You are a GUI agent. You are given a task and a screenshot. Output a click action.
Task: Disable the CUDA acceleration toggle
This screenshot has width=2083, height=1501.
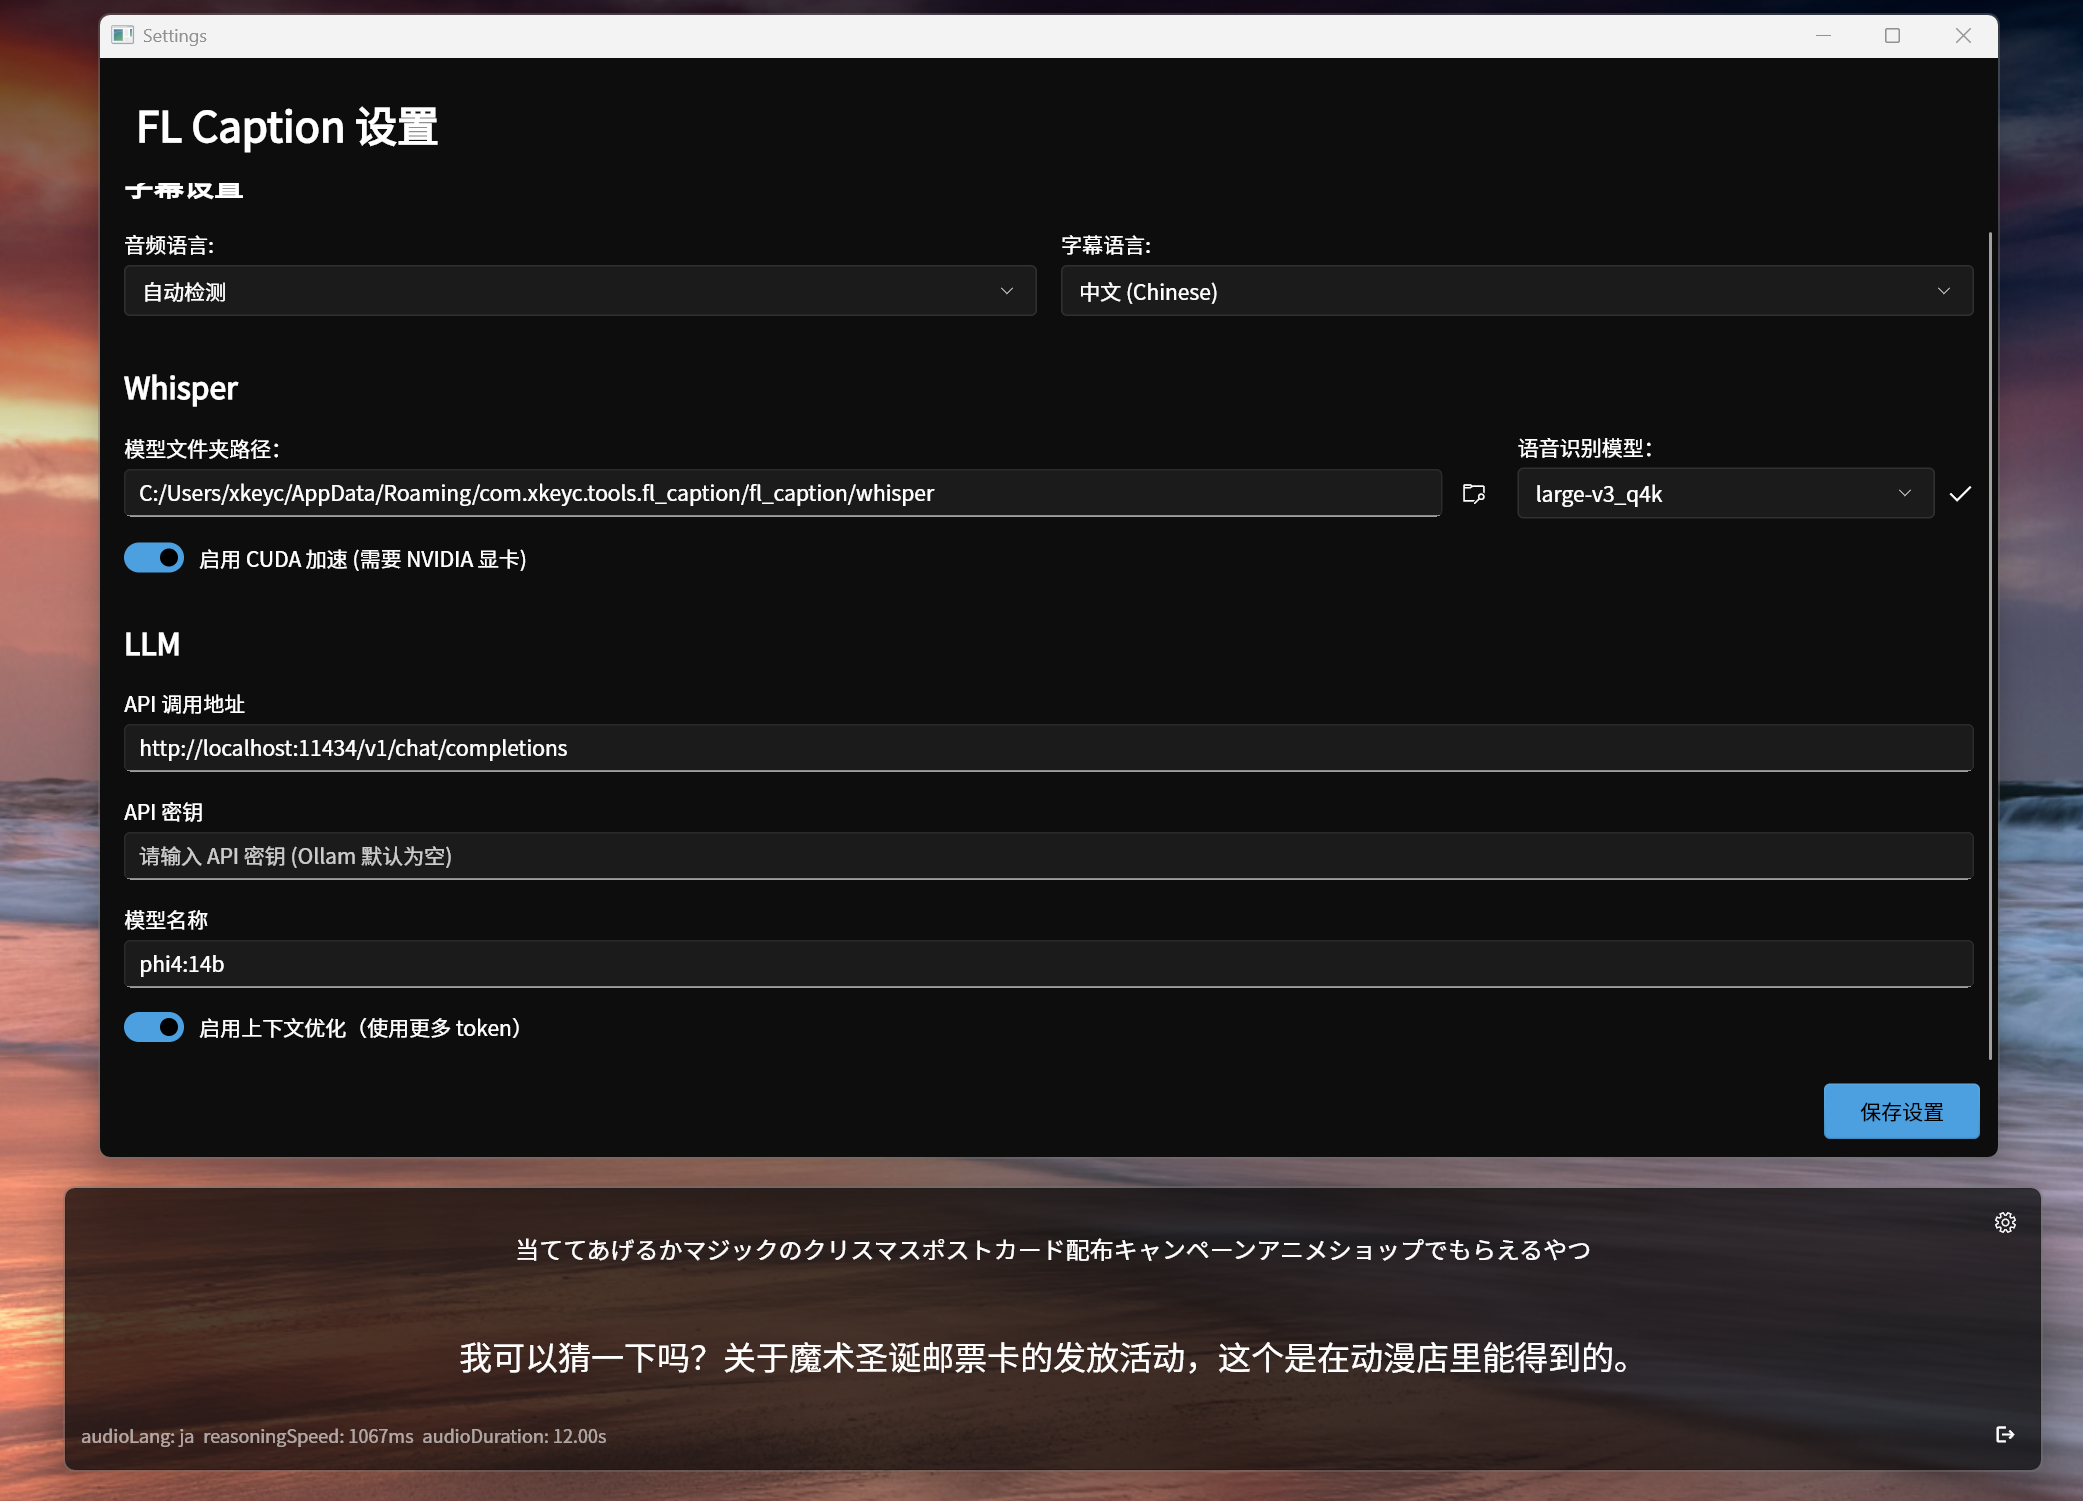[x=154, y=558]
